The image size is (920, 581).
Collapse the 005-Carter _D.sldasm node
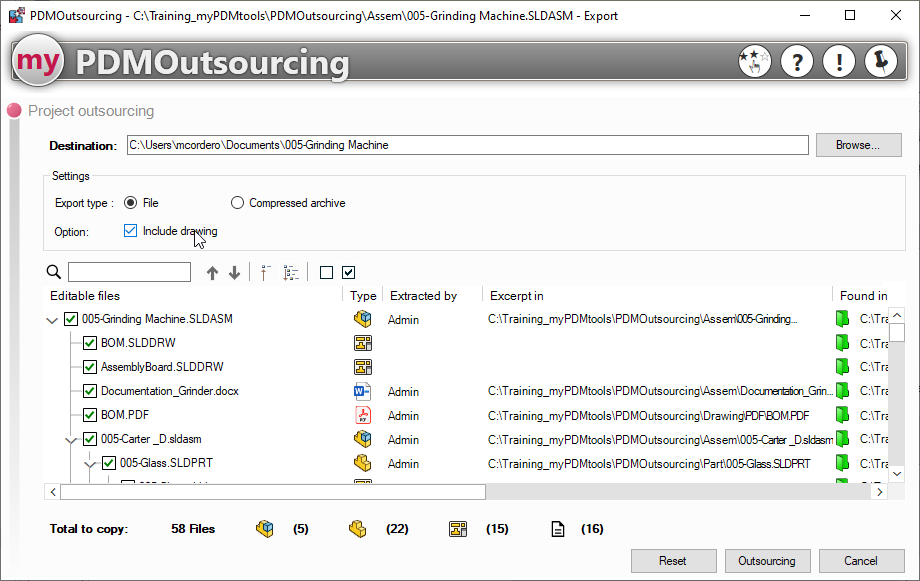[x=71, y=439]
